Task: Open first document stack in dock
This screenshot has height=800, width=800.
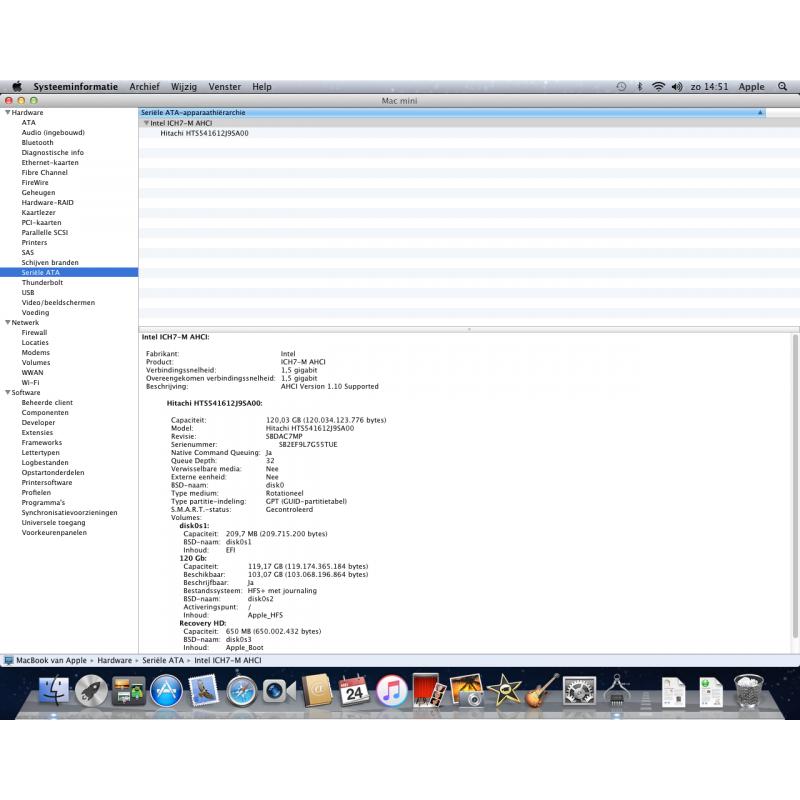Action: (673, 692)
